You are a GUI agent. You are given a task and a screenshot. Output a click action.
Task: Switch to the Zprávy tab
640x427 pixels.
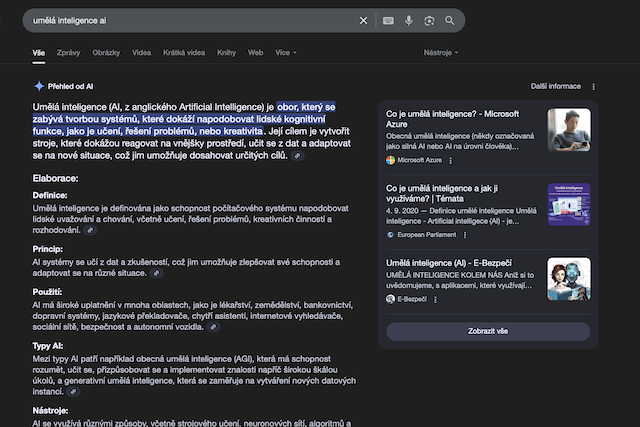(69, 53)
